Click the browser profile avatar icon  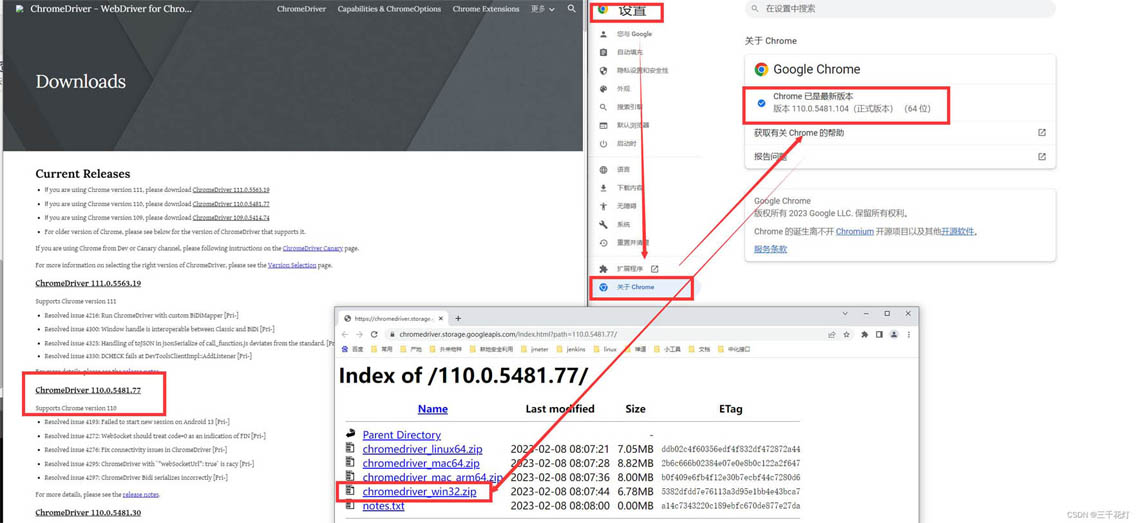click(x=894, y=335)
